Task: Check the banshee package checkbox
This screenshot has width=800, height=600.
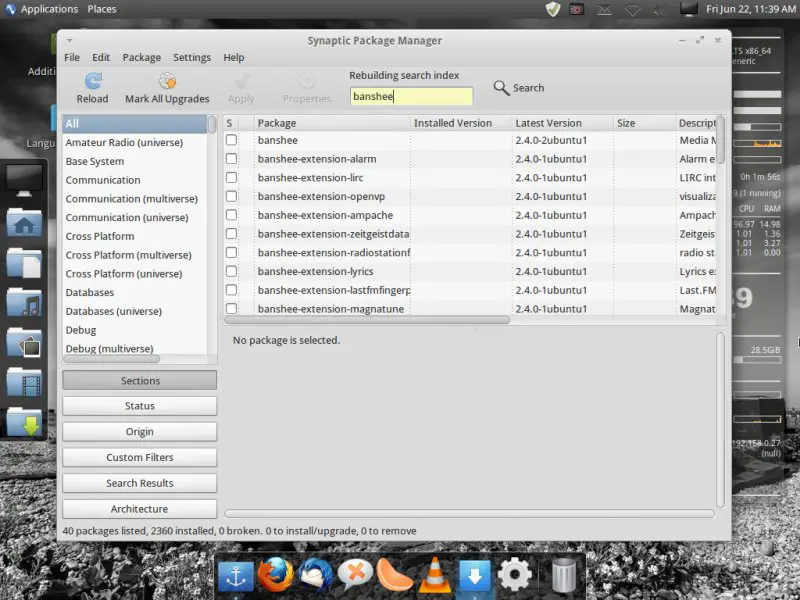Action: (x=232, y=140)
